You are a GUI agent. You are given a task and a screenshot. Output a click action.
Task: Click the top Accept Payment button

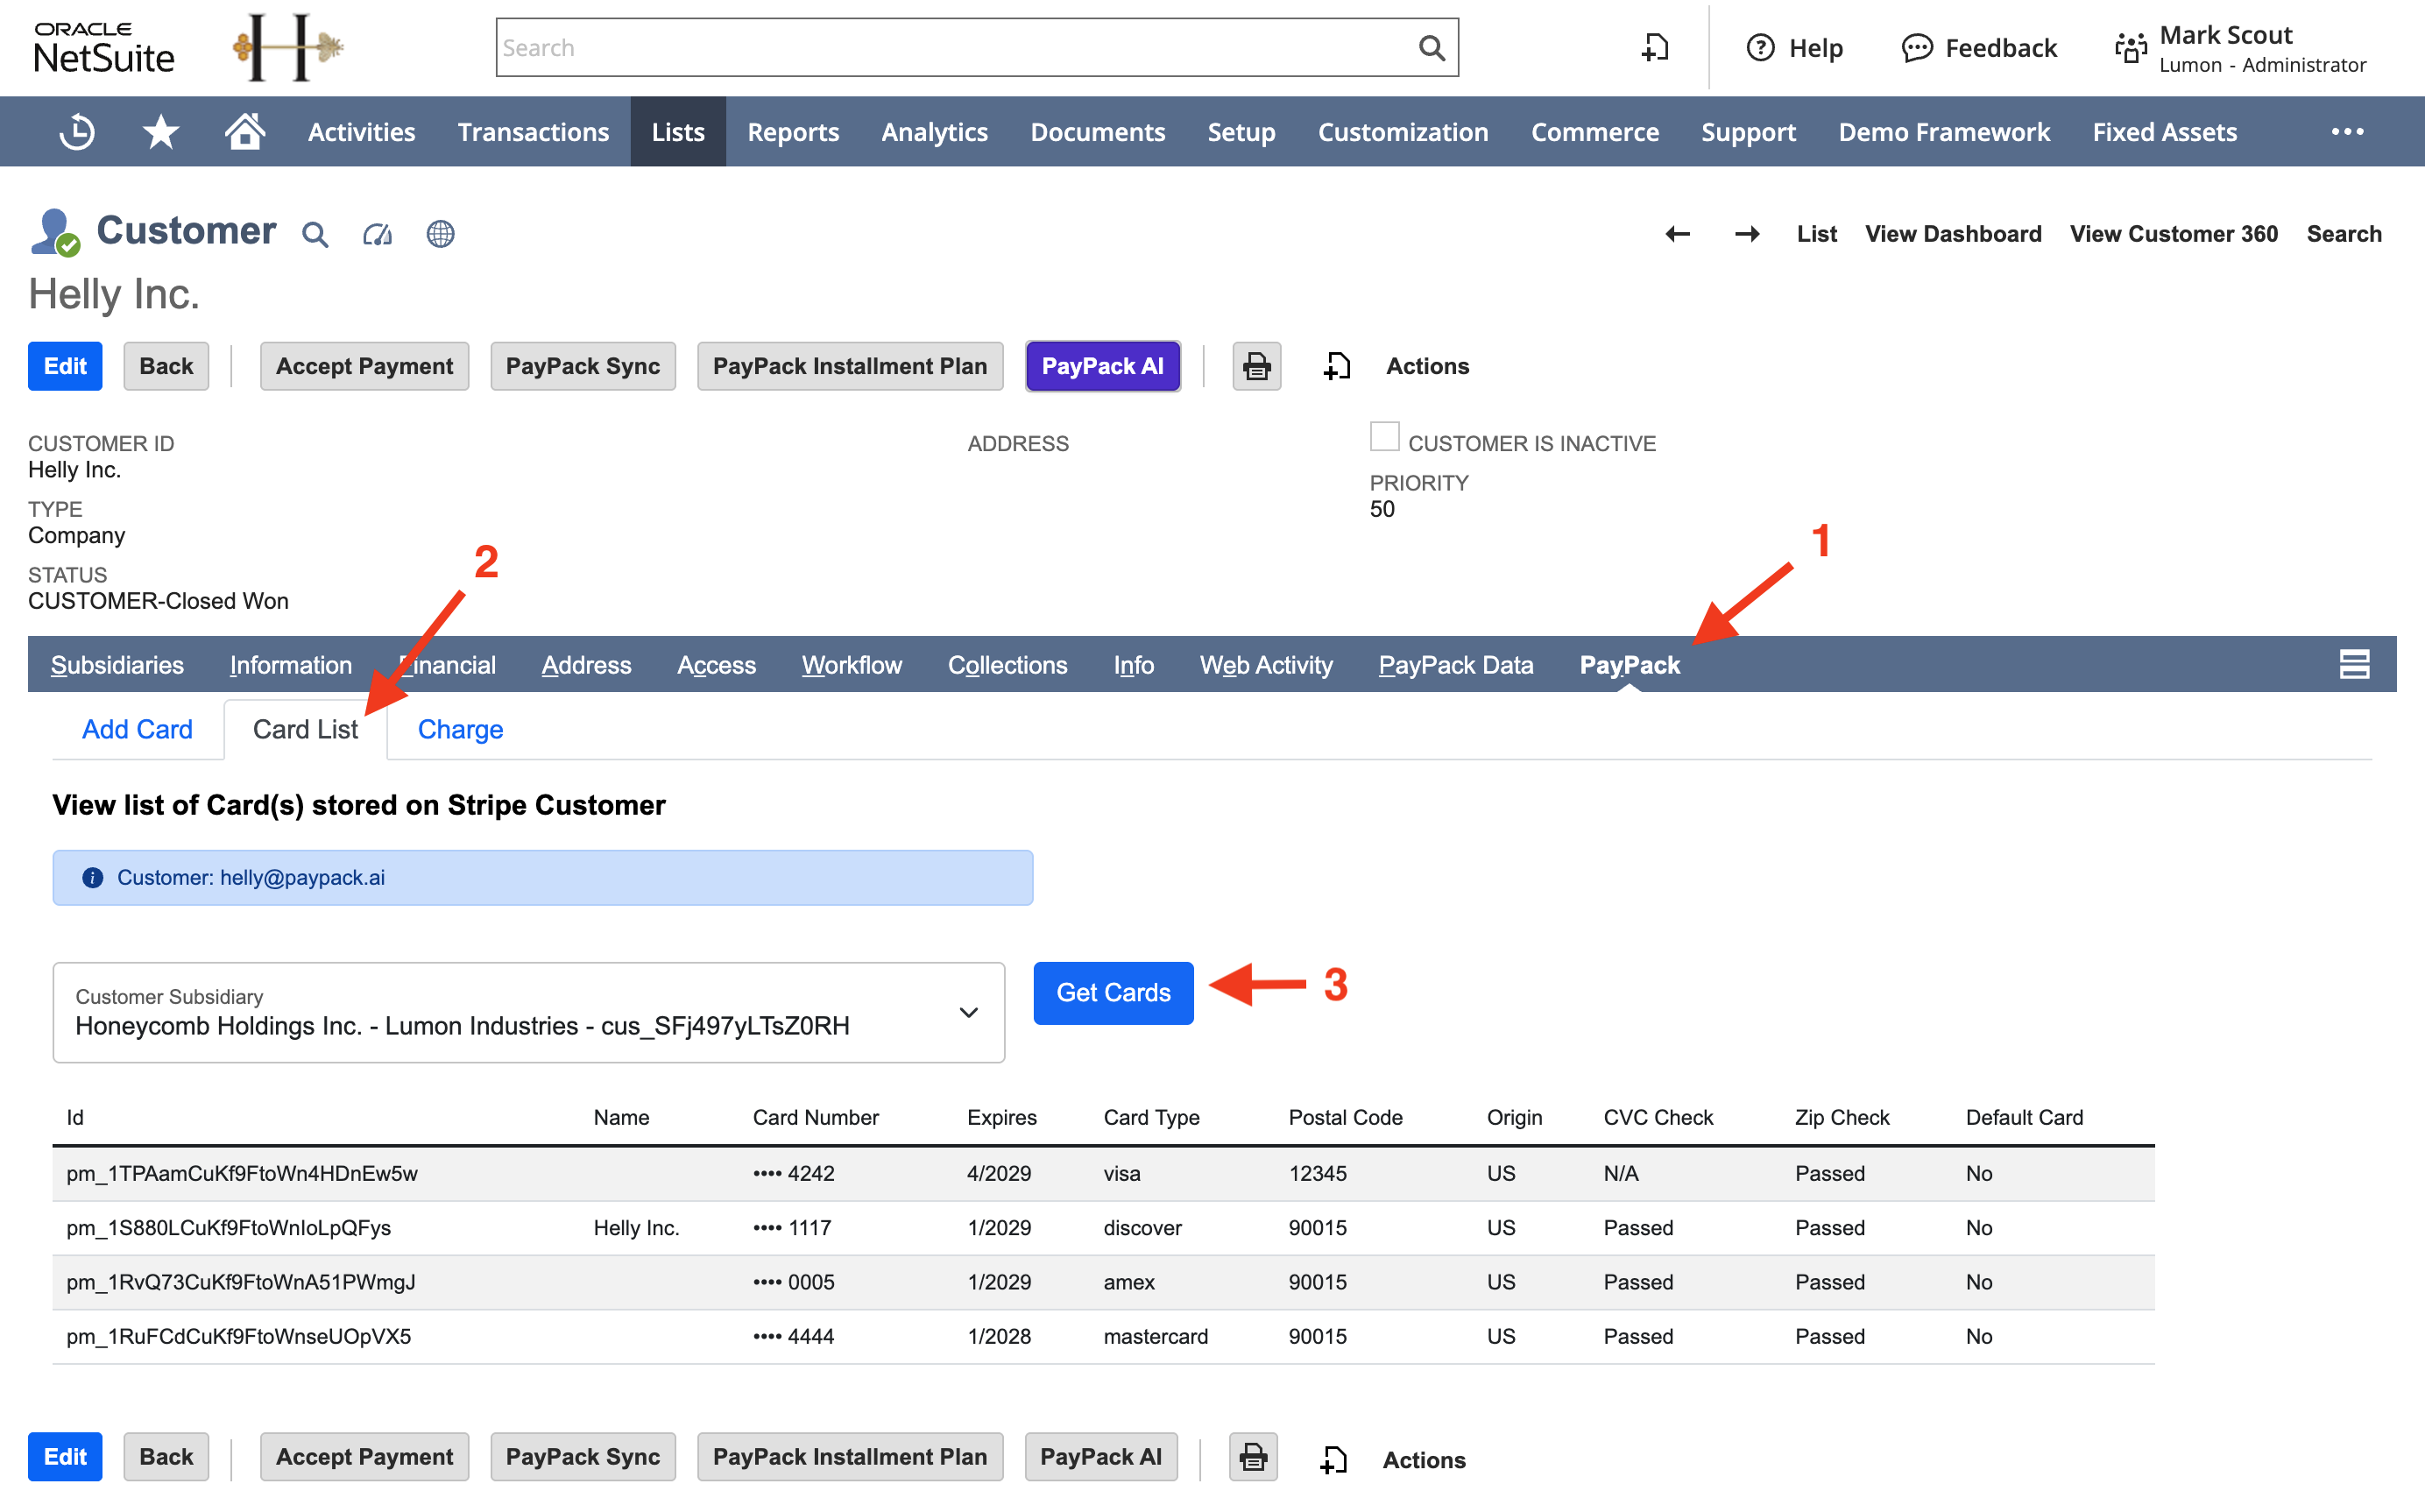pos(364,366)
